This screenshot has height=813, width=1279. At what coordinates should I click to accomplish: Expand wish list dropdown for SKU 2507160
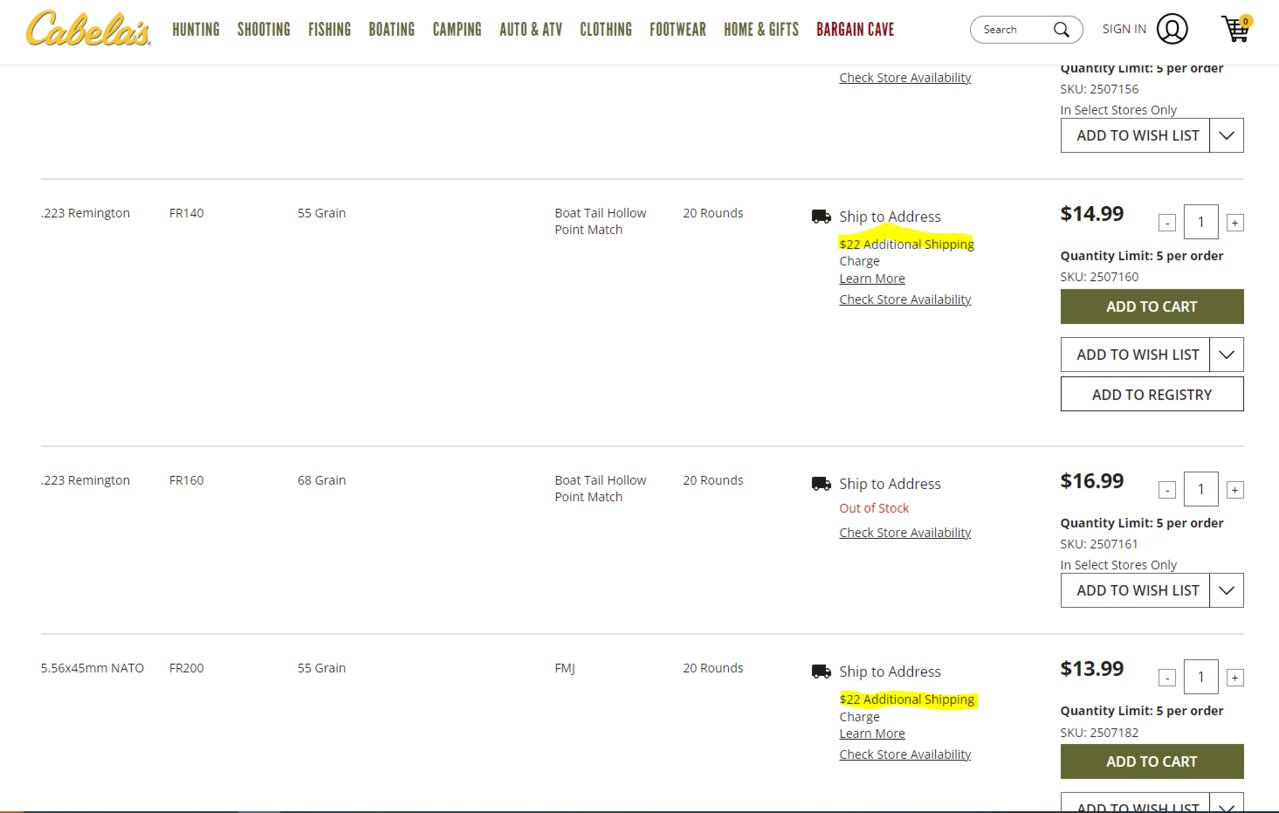pyautogui.click(x=1227, y=354)
